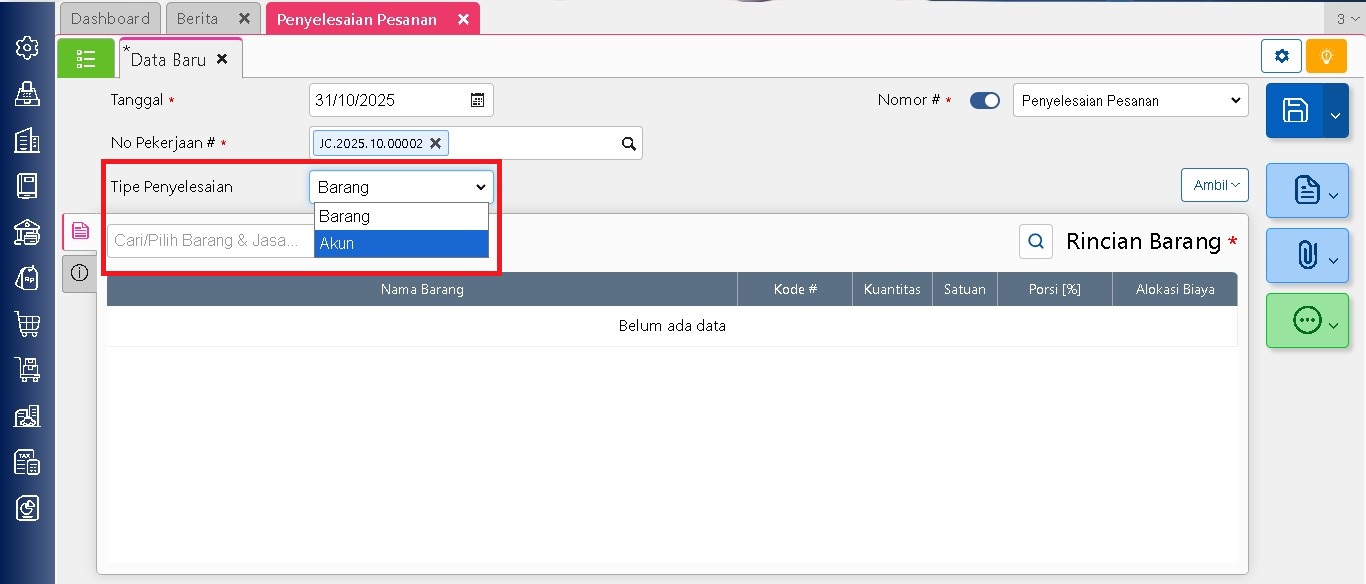The image size is (1366, 584).
Task: Click the orange lightbulb icon
Action: click(x=1326, y=56)
